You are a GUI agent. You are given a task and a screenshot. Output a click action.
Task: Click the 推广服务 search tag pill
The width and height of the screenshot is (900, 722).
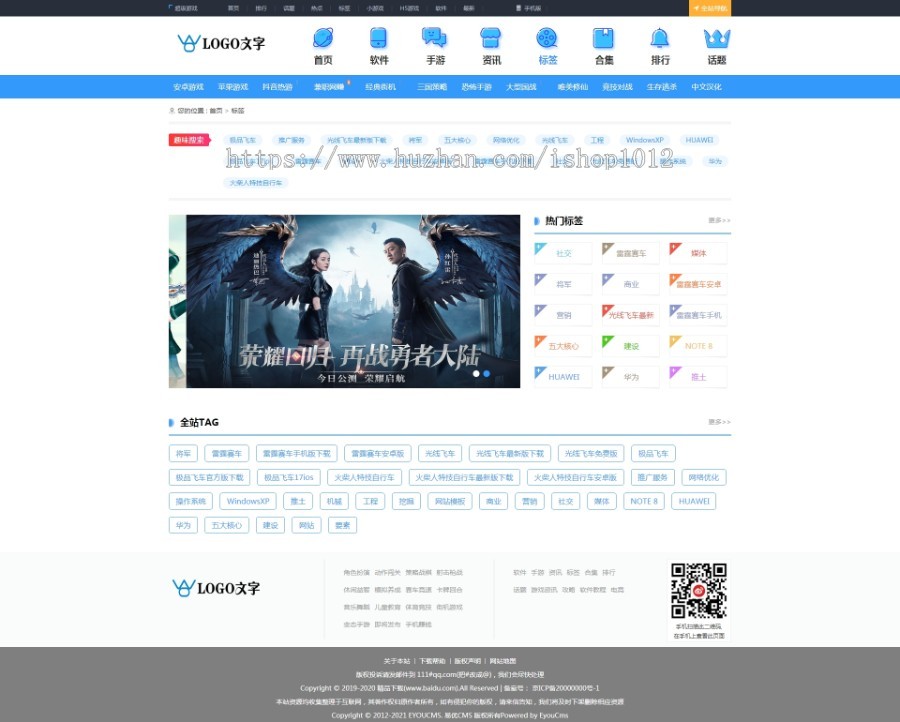291,140
